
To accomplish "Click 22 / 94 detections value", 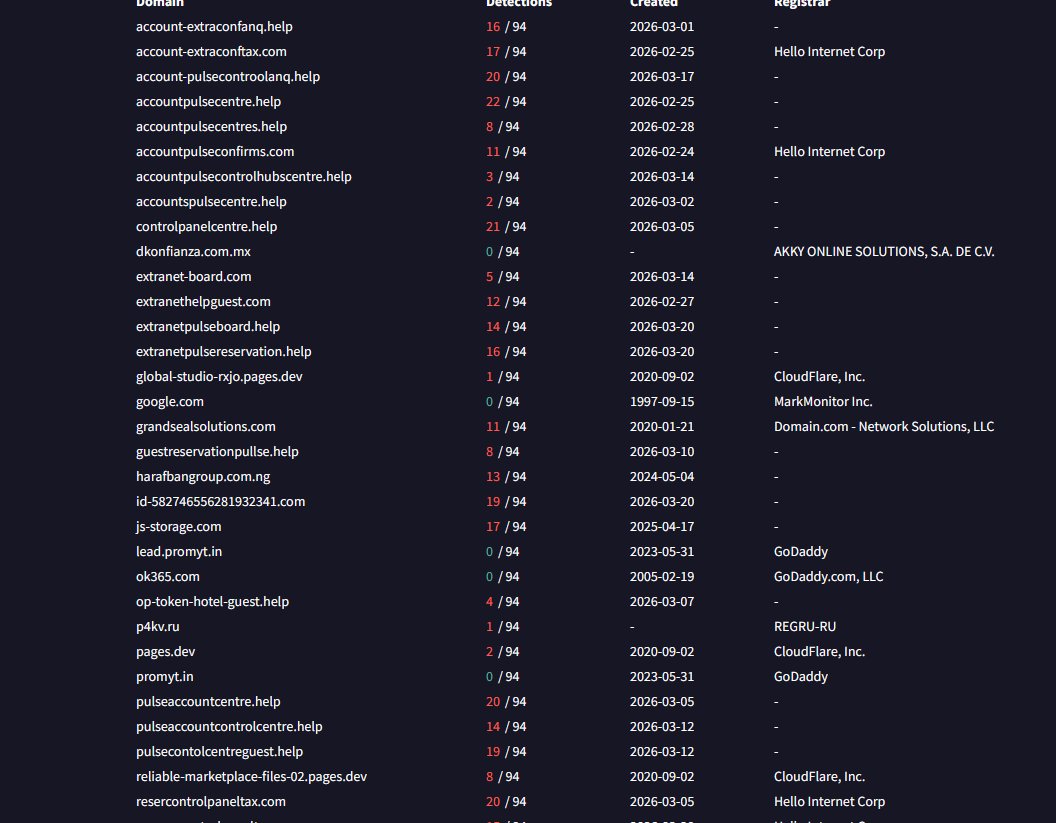I will [506, 101].
